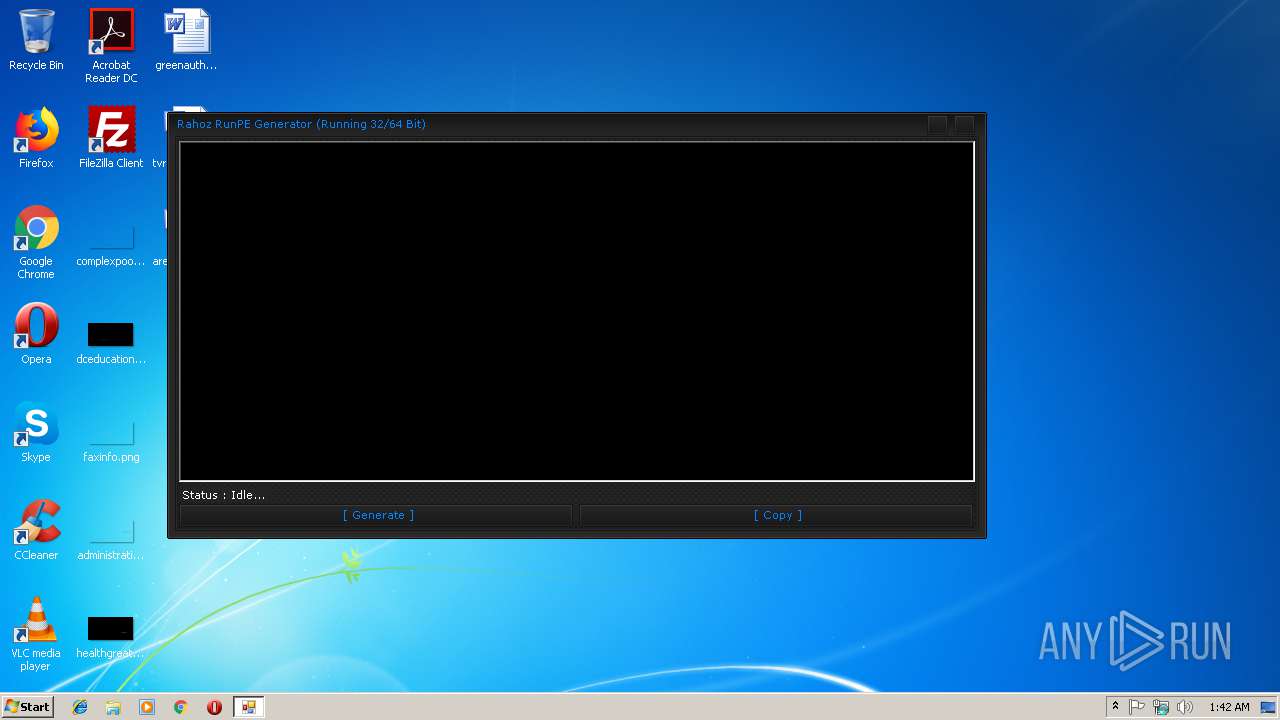The width and height of the screenshot is (1280, 720).
Task: Open the Recycle Bin desktop icon
Action: point(36,41)
